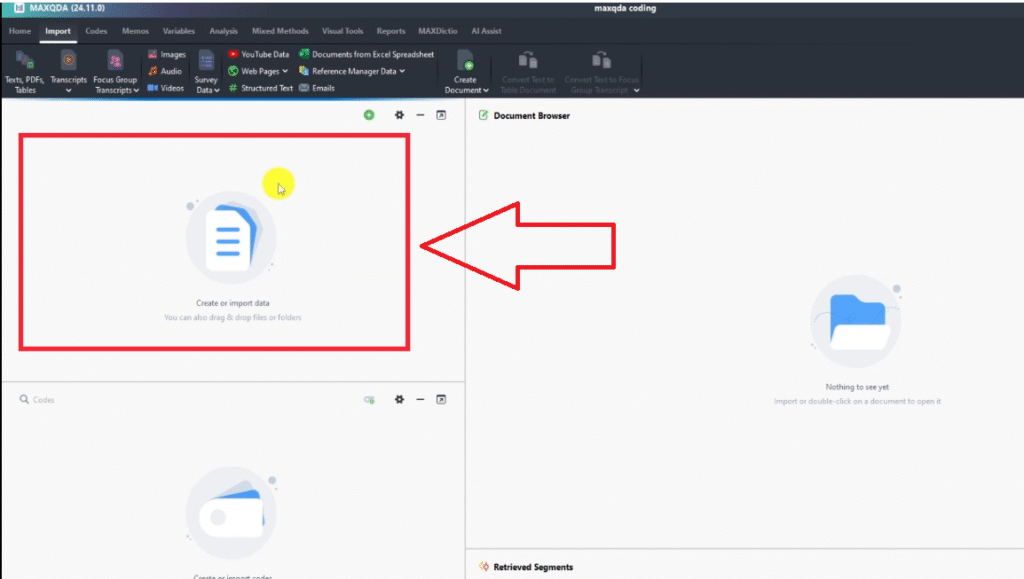The width and height of the screenshot is (1024, 579).
Task: Expand the Transcripts dropdown
Action: [x=69, y=90]
